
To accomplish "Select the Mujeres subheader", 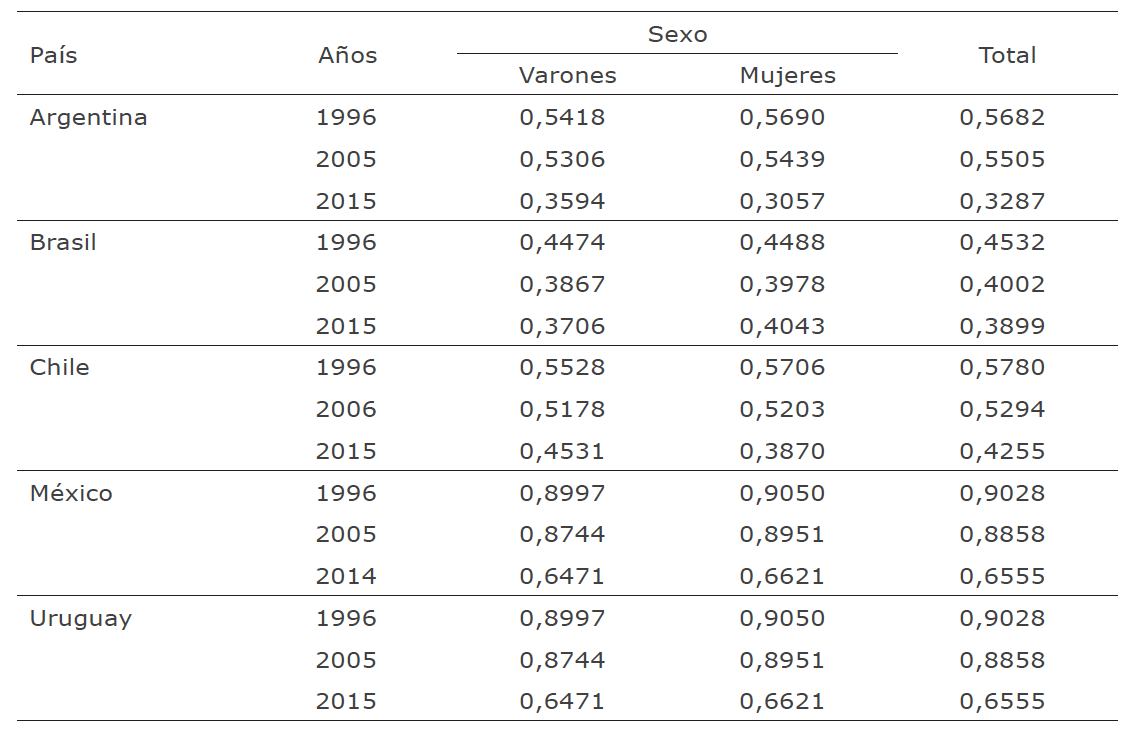I will 787,75.
